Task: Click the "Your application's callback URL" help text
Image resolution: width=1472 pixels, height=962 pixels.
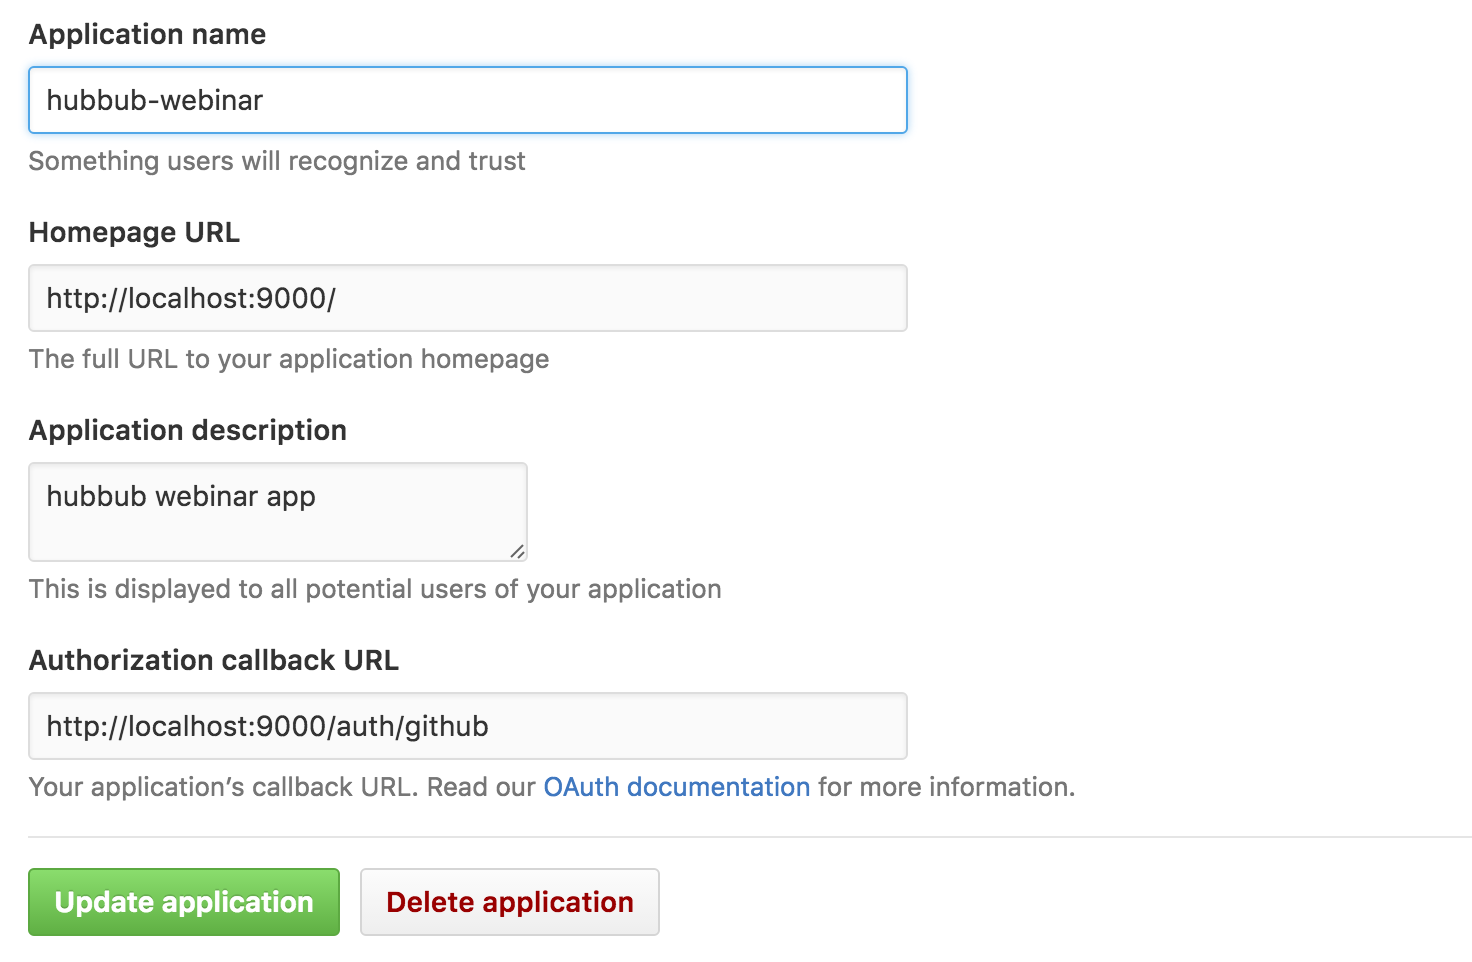Action: [x=220, y=787]
